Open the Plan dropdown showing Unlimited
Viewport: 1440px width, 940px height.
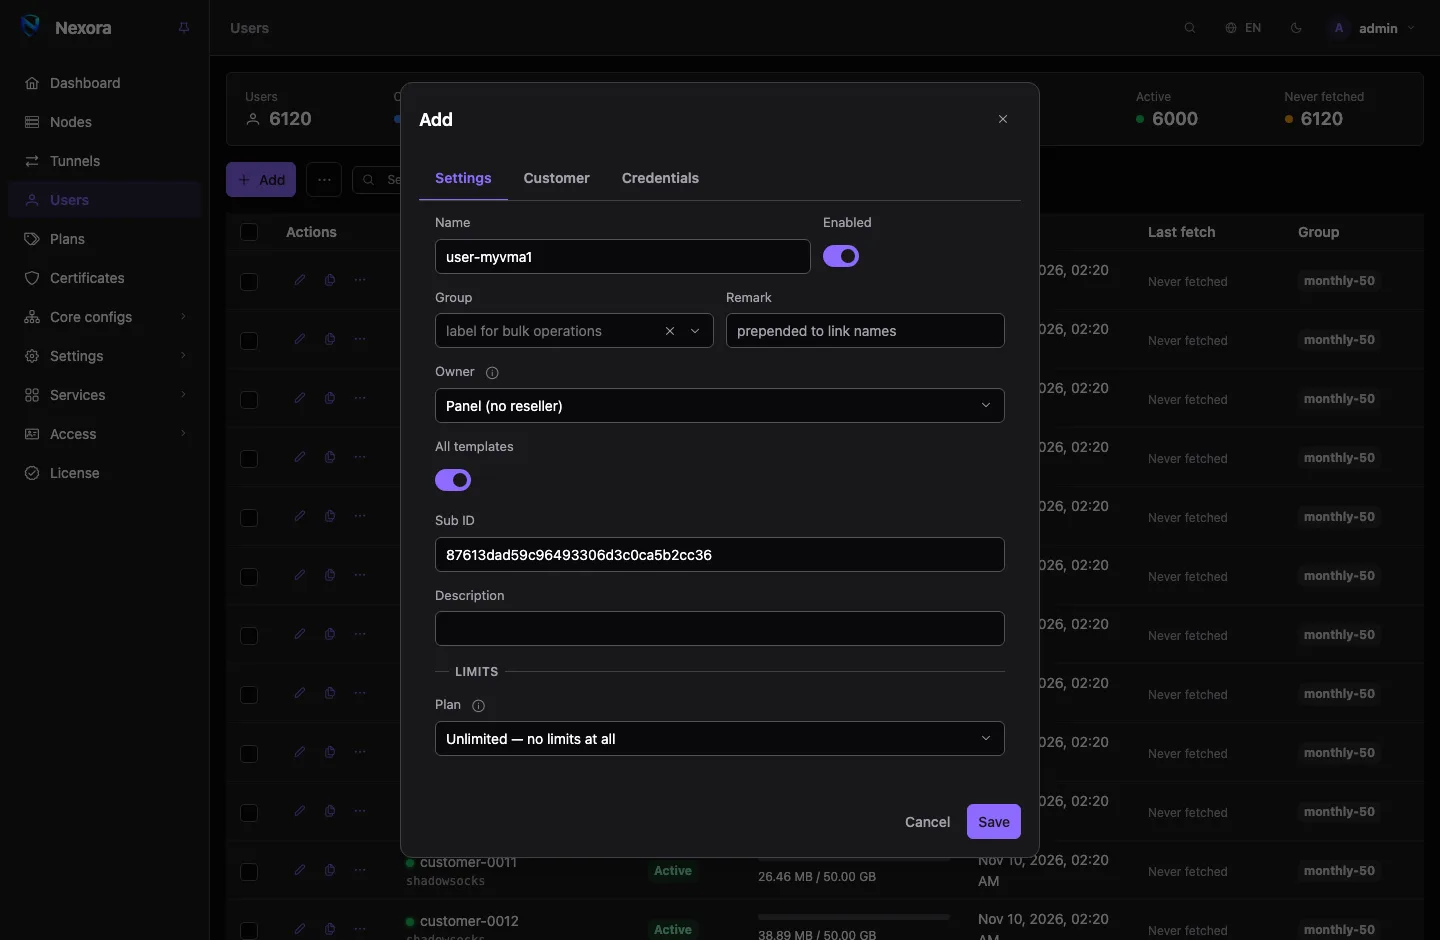point(720,739)
